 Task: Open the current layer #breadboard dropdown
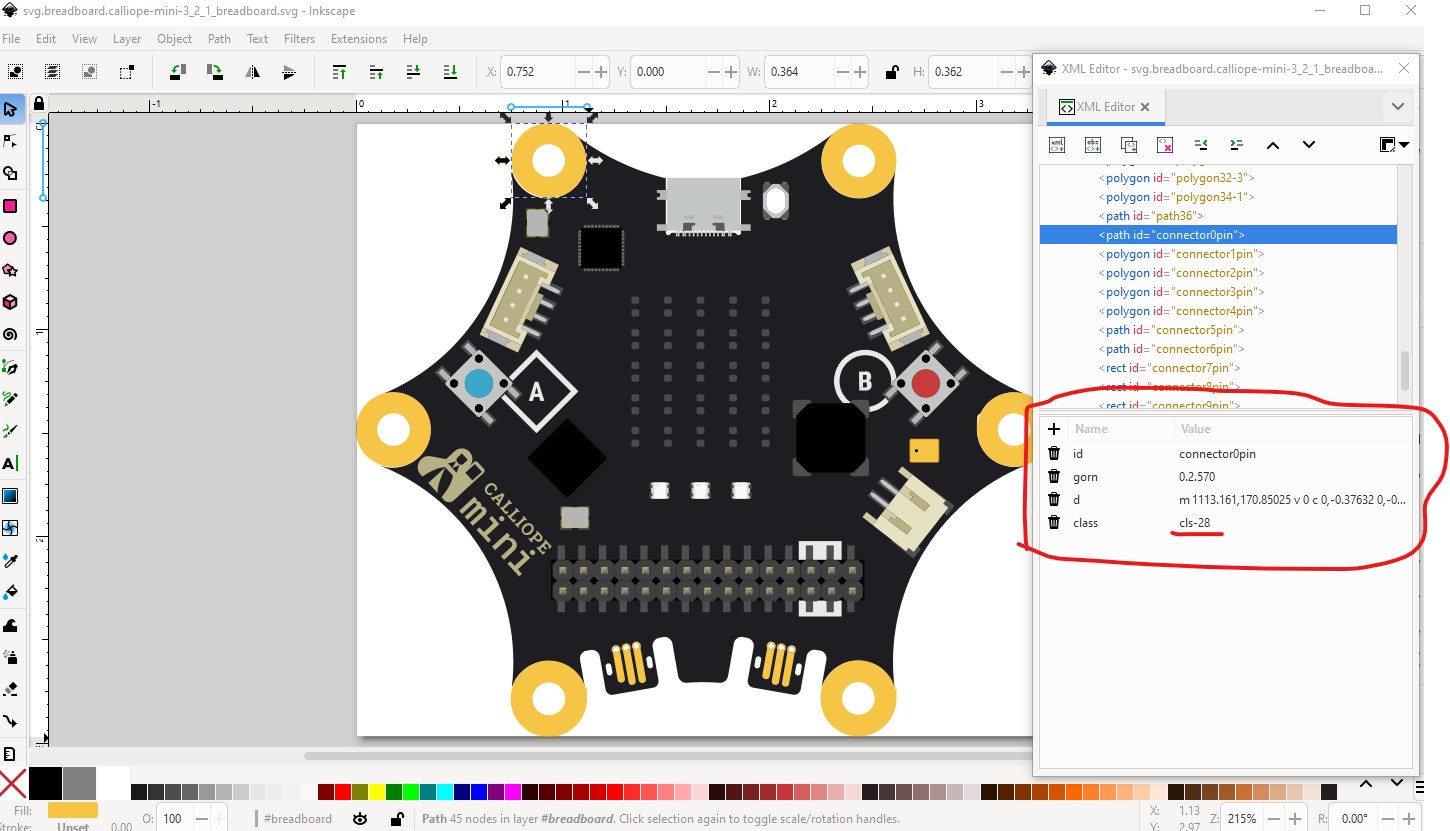click(x=297, y=819)
